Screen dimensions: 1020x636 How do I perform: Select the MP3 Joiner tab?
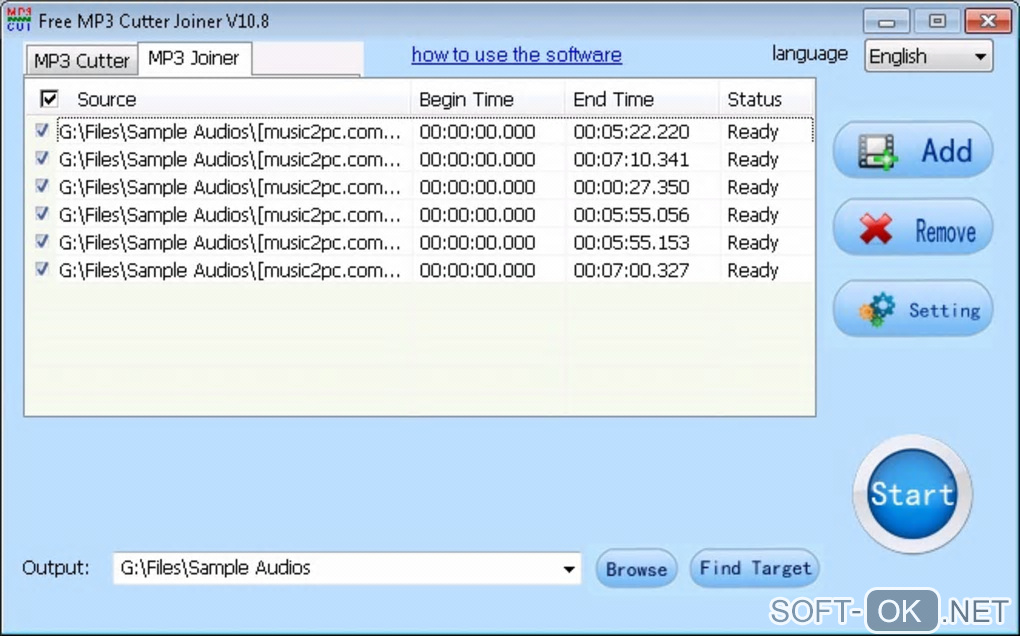pyautogui.click(x=194, y=59)
